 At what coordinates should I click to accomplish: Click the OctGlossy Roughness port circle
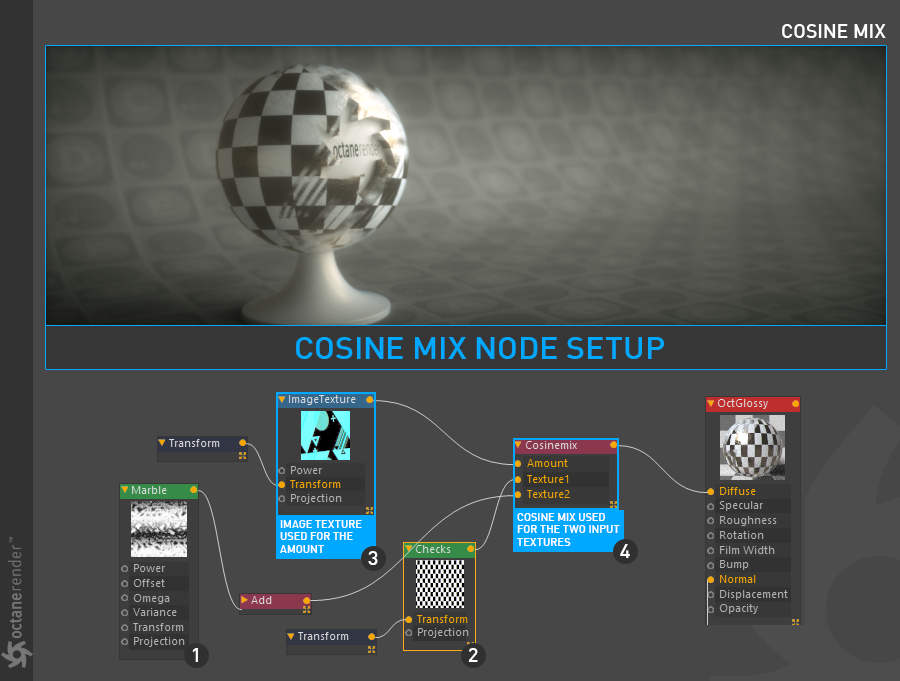[711, 521]
